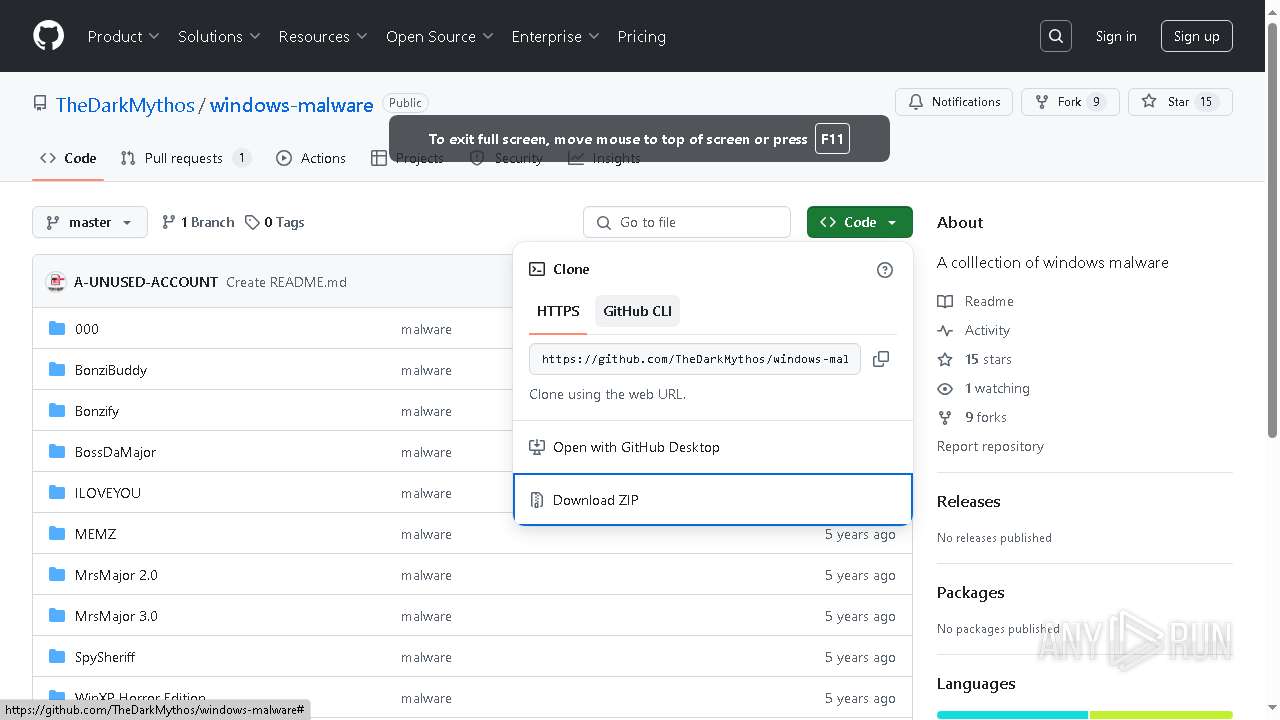
Task: Click the Report repository link
Action: pos(990,446)
